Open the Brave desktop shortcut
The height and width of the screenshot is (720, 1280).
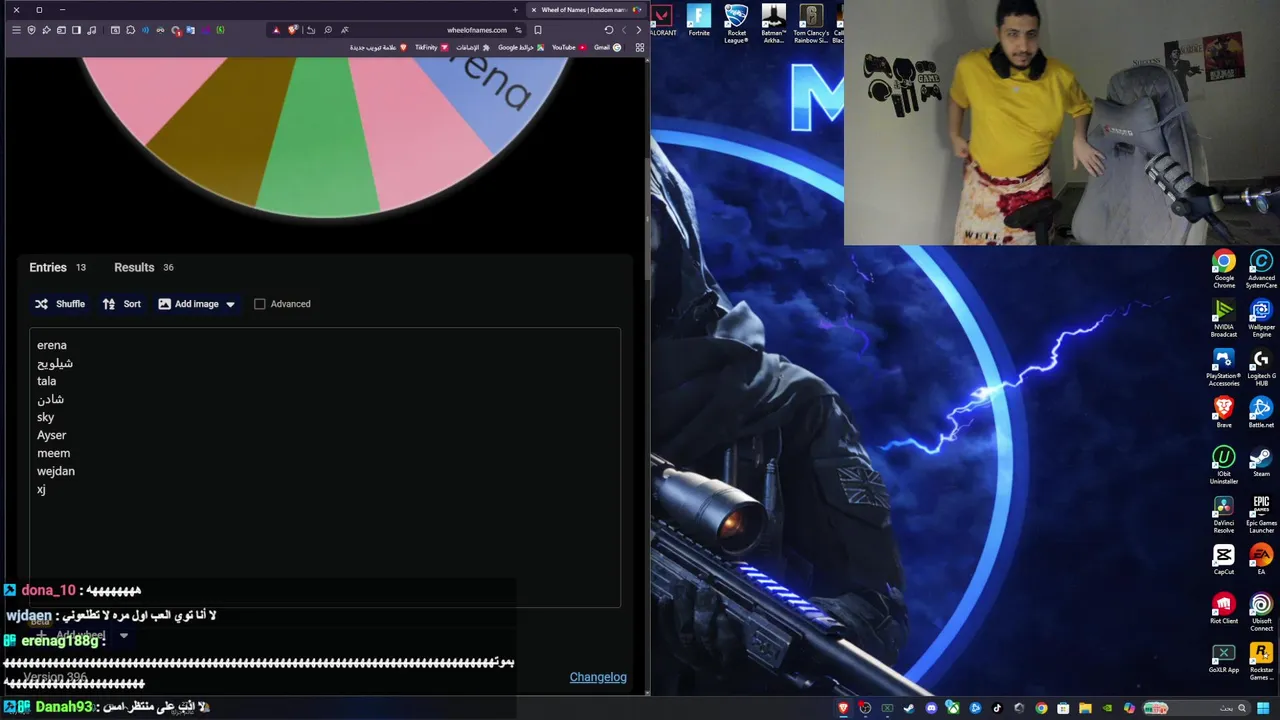(x=1224, y=413)
